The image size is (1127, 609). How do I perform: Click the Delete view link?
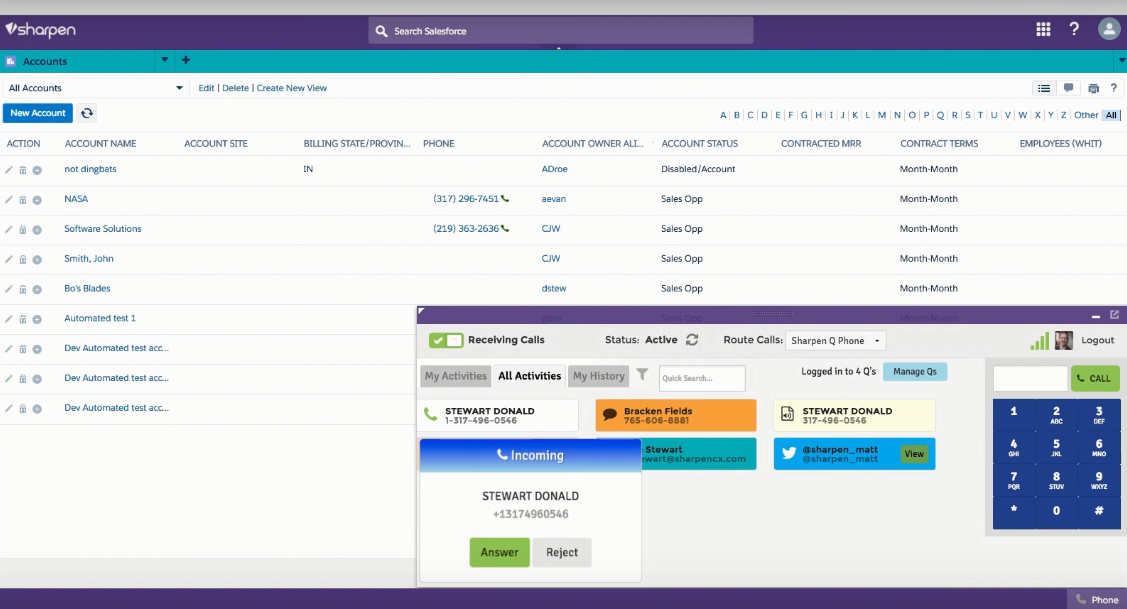click(x=235, y=88)
